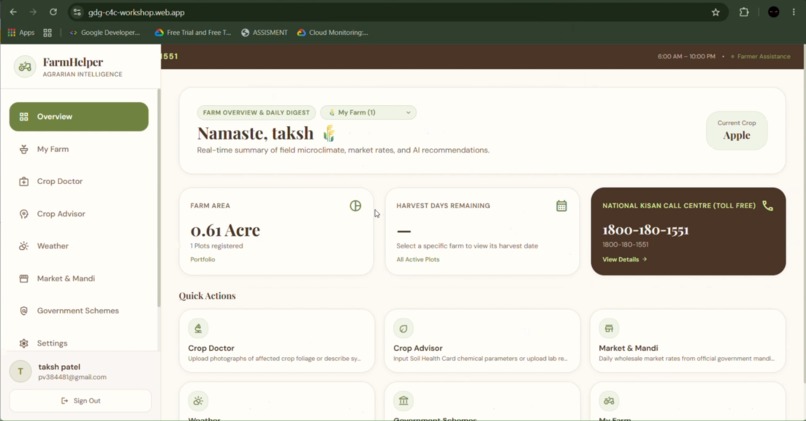
Task: Click the My Farm plant icon
Action: (x=24, y=149)
